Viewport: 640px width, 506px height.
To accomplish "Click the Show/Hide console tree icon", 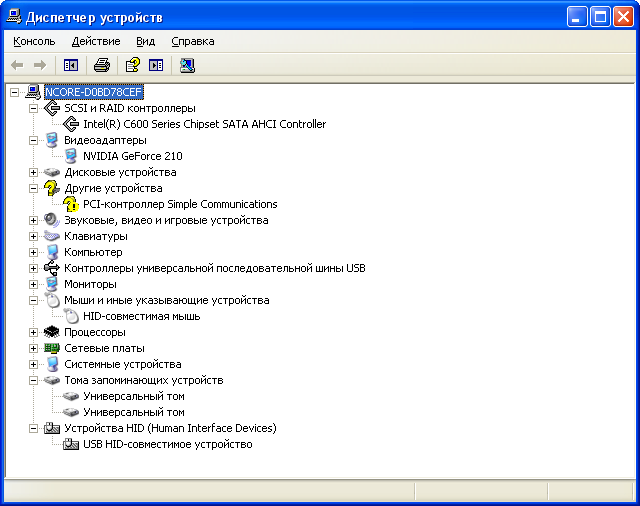I will pyautogui.click(x=71, y=65).
